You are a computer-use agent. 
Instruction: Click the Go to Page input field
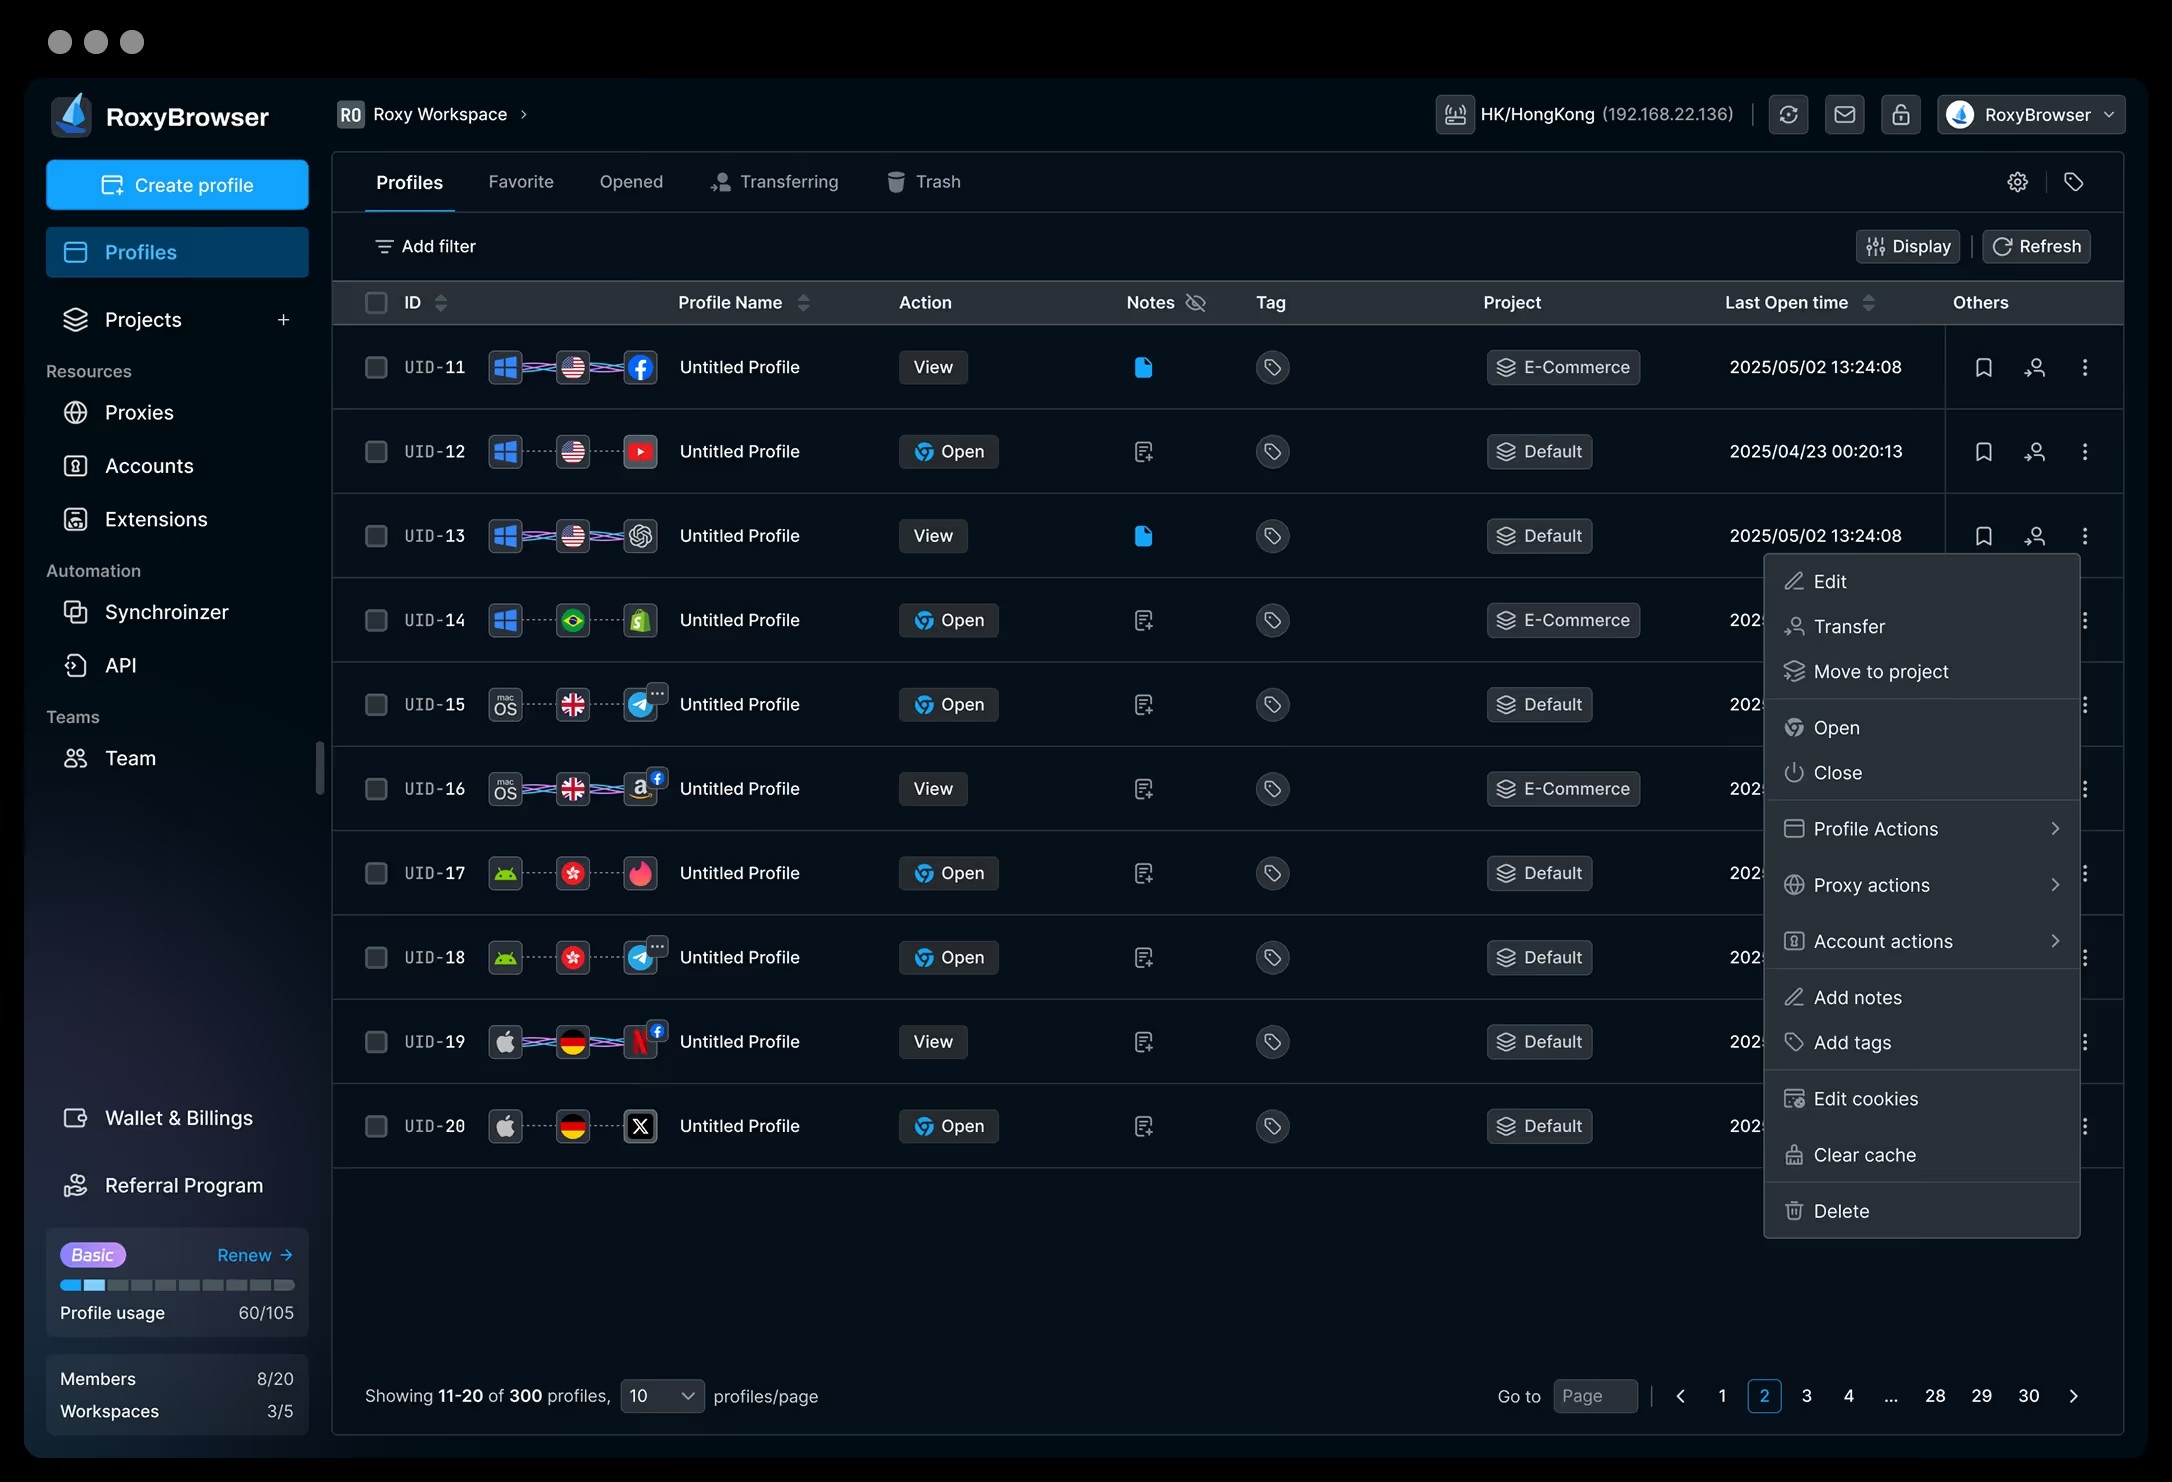point(1594,1396)
